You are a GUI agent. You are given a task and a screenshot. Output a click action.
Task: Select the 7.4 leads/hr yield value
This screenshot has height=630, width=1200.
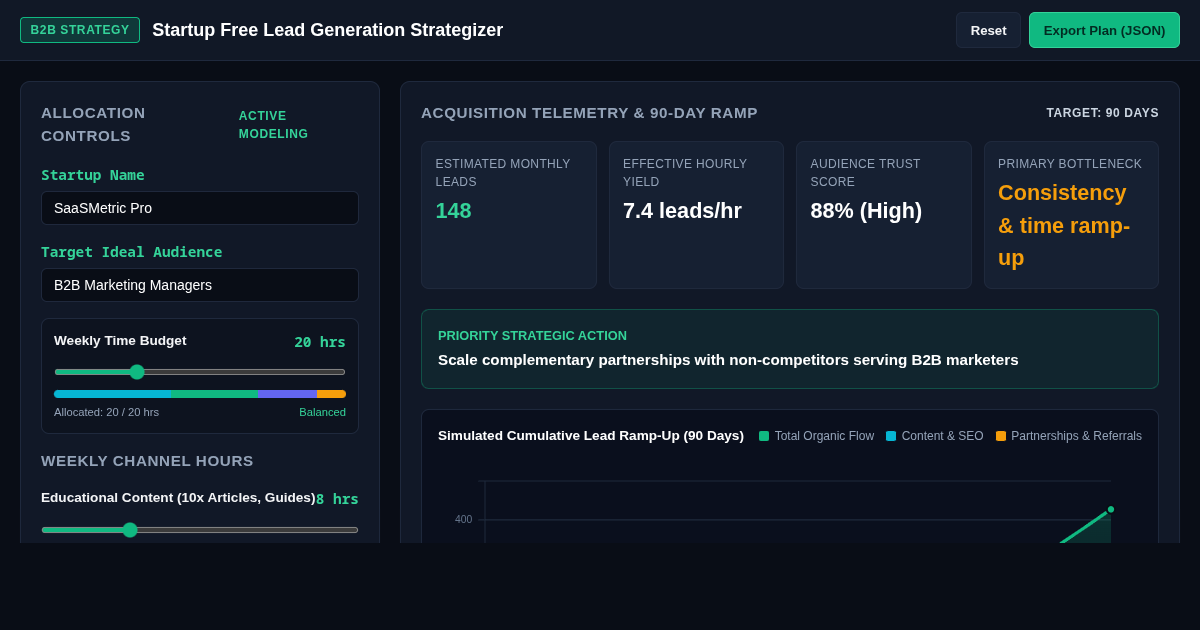682,211
